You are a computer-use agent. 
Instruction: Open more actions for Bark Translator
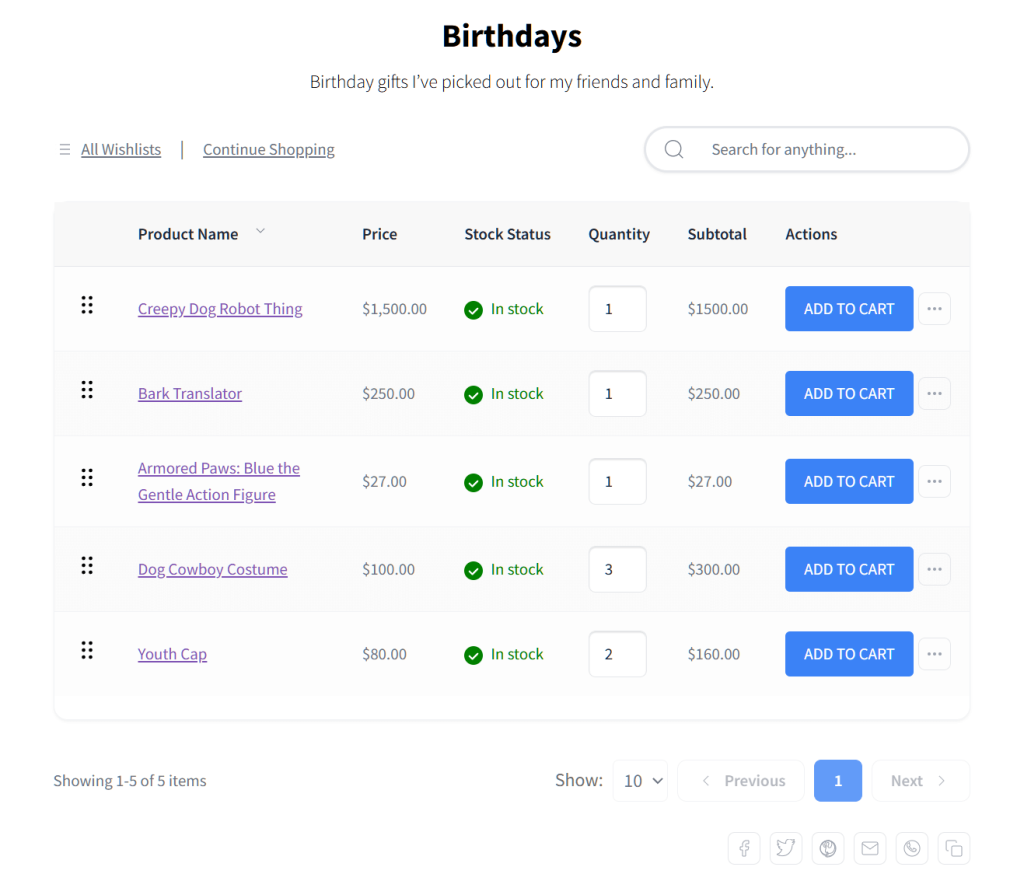pyautogui.click(x=934, y=393)
